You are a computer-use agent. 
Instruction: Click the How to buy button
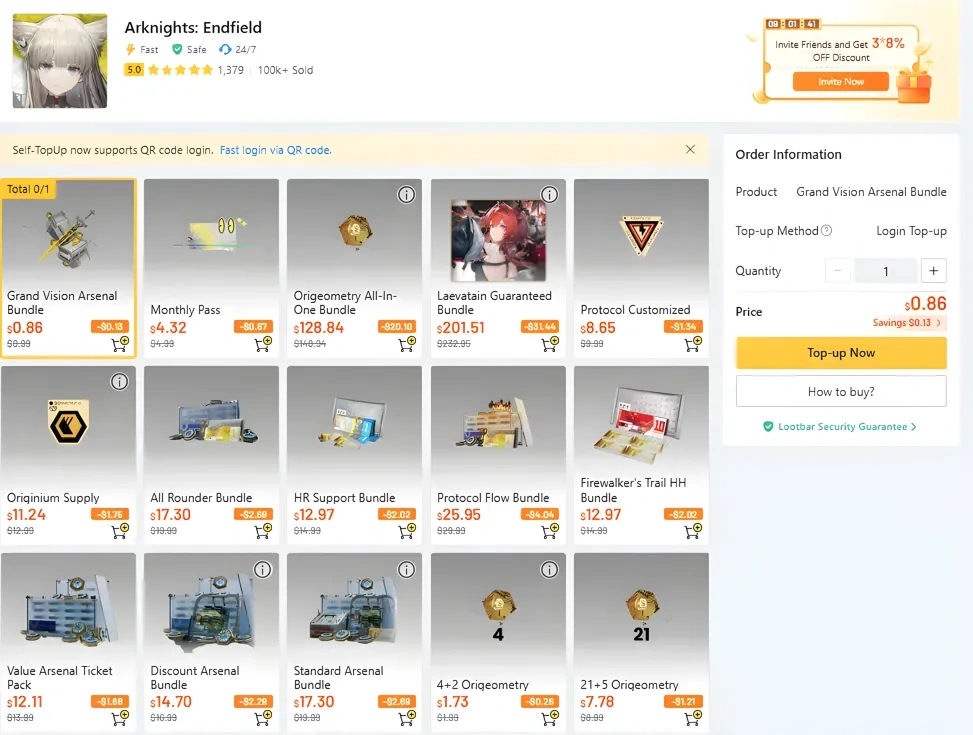tap(840, 391)
